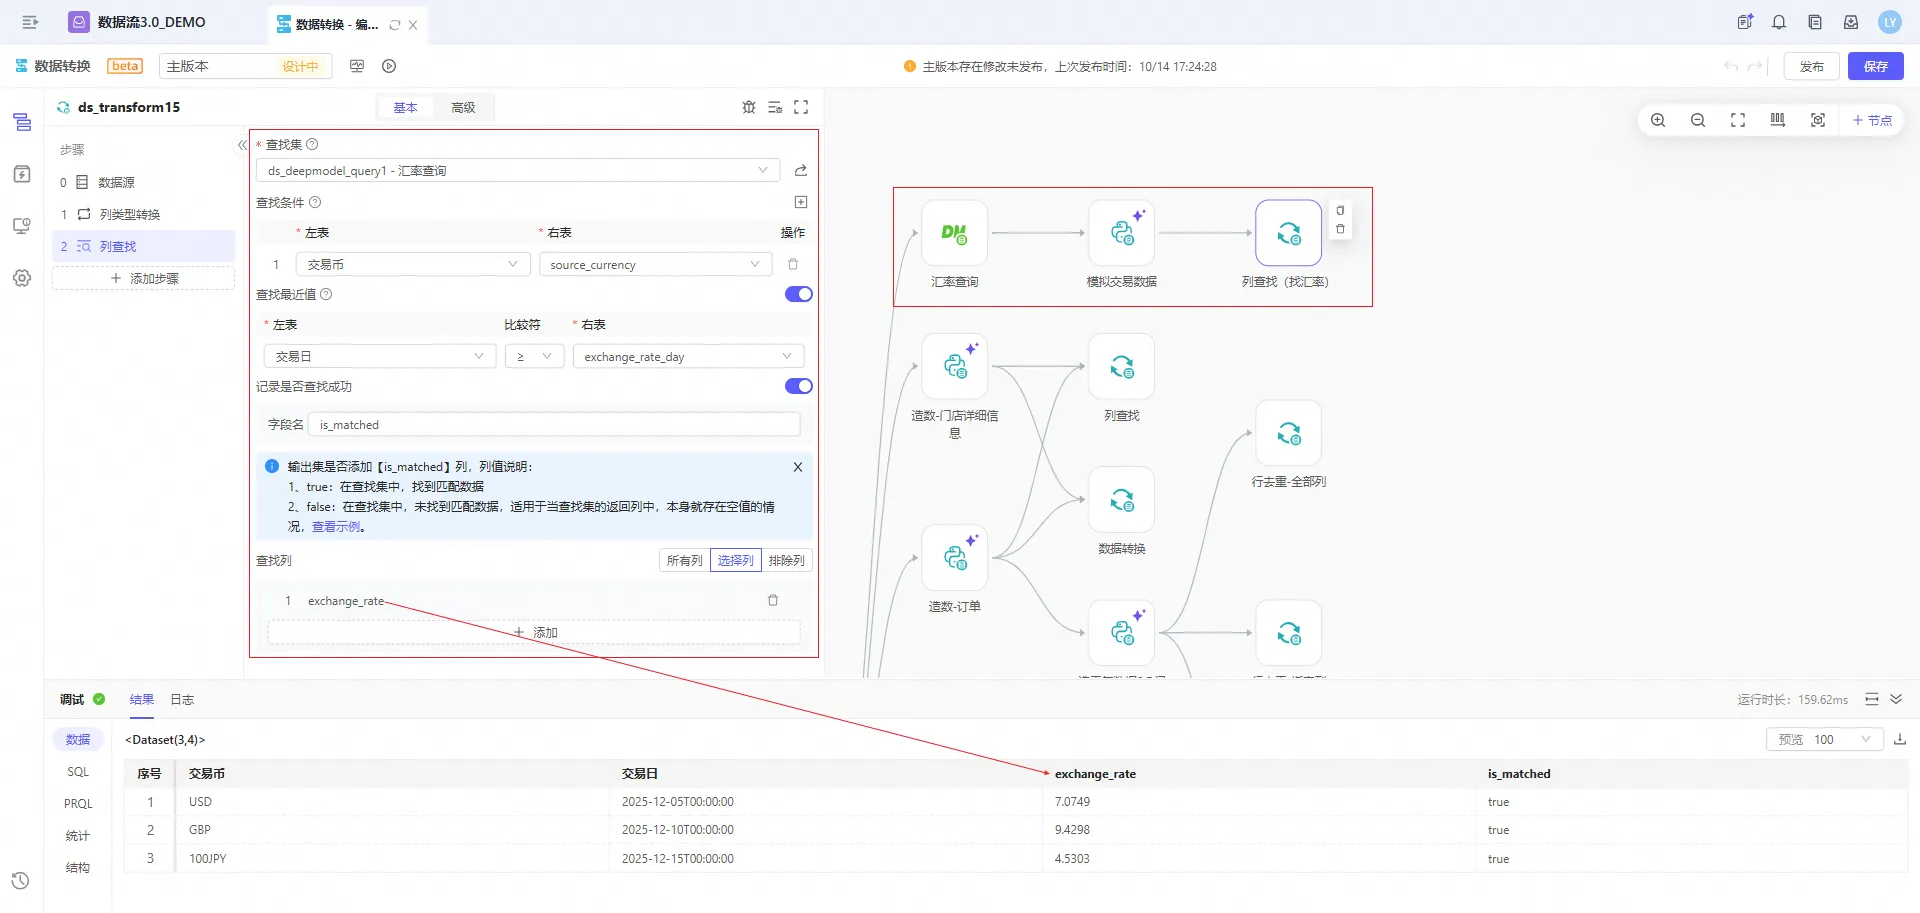Click the 保存 button
1920x913 pixels.
[1875, 66]
